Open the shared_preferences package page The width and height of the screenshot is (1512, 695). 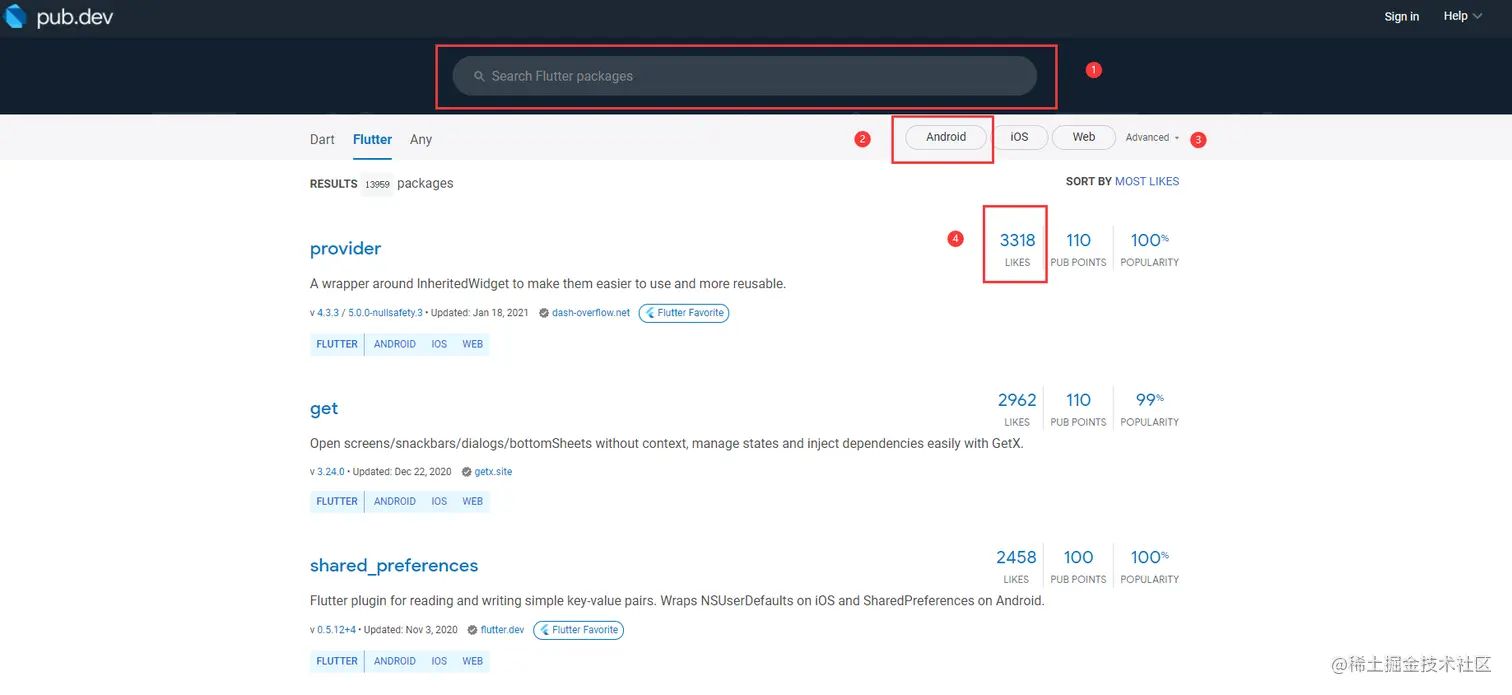(x=394, y=565)
